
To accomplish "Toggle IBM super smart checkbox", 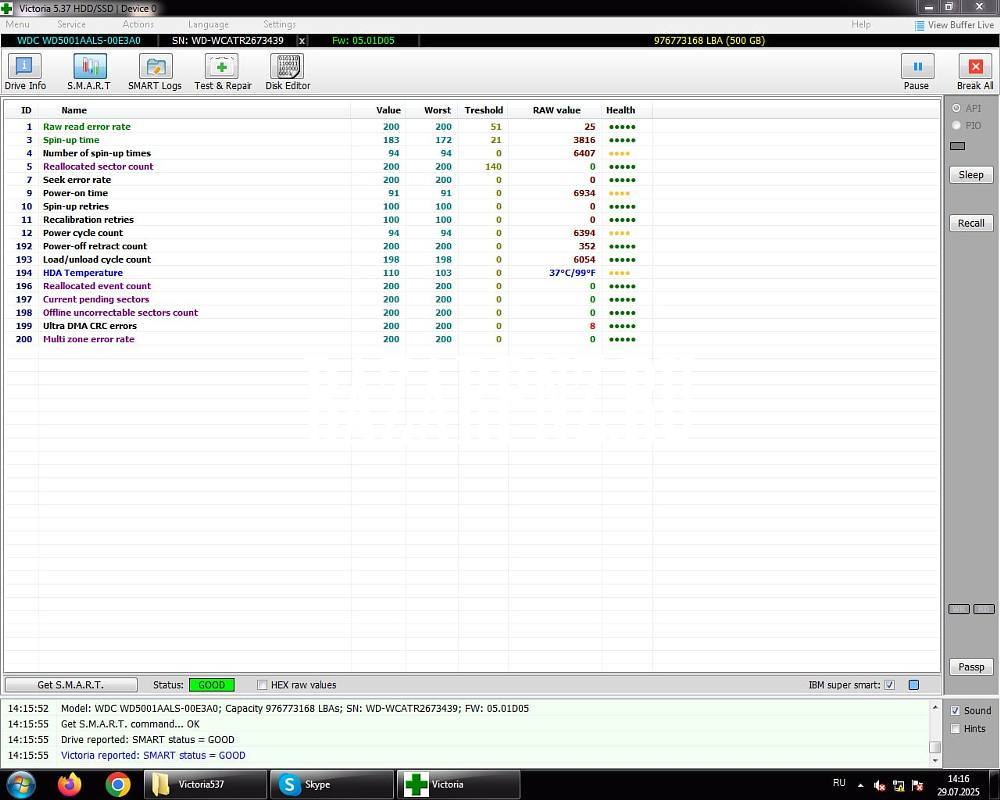I will (x=890, y=685).
